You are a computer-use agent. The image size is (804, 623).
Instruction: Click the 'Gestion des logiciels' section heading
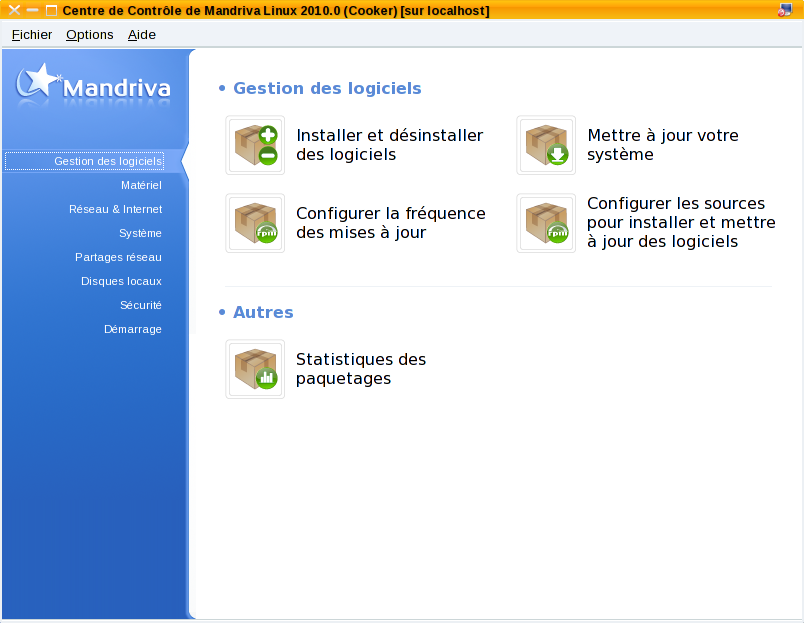click(x=327, y=88)
